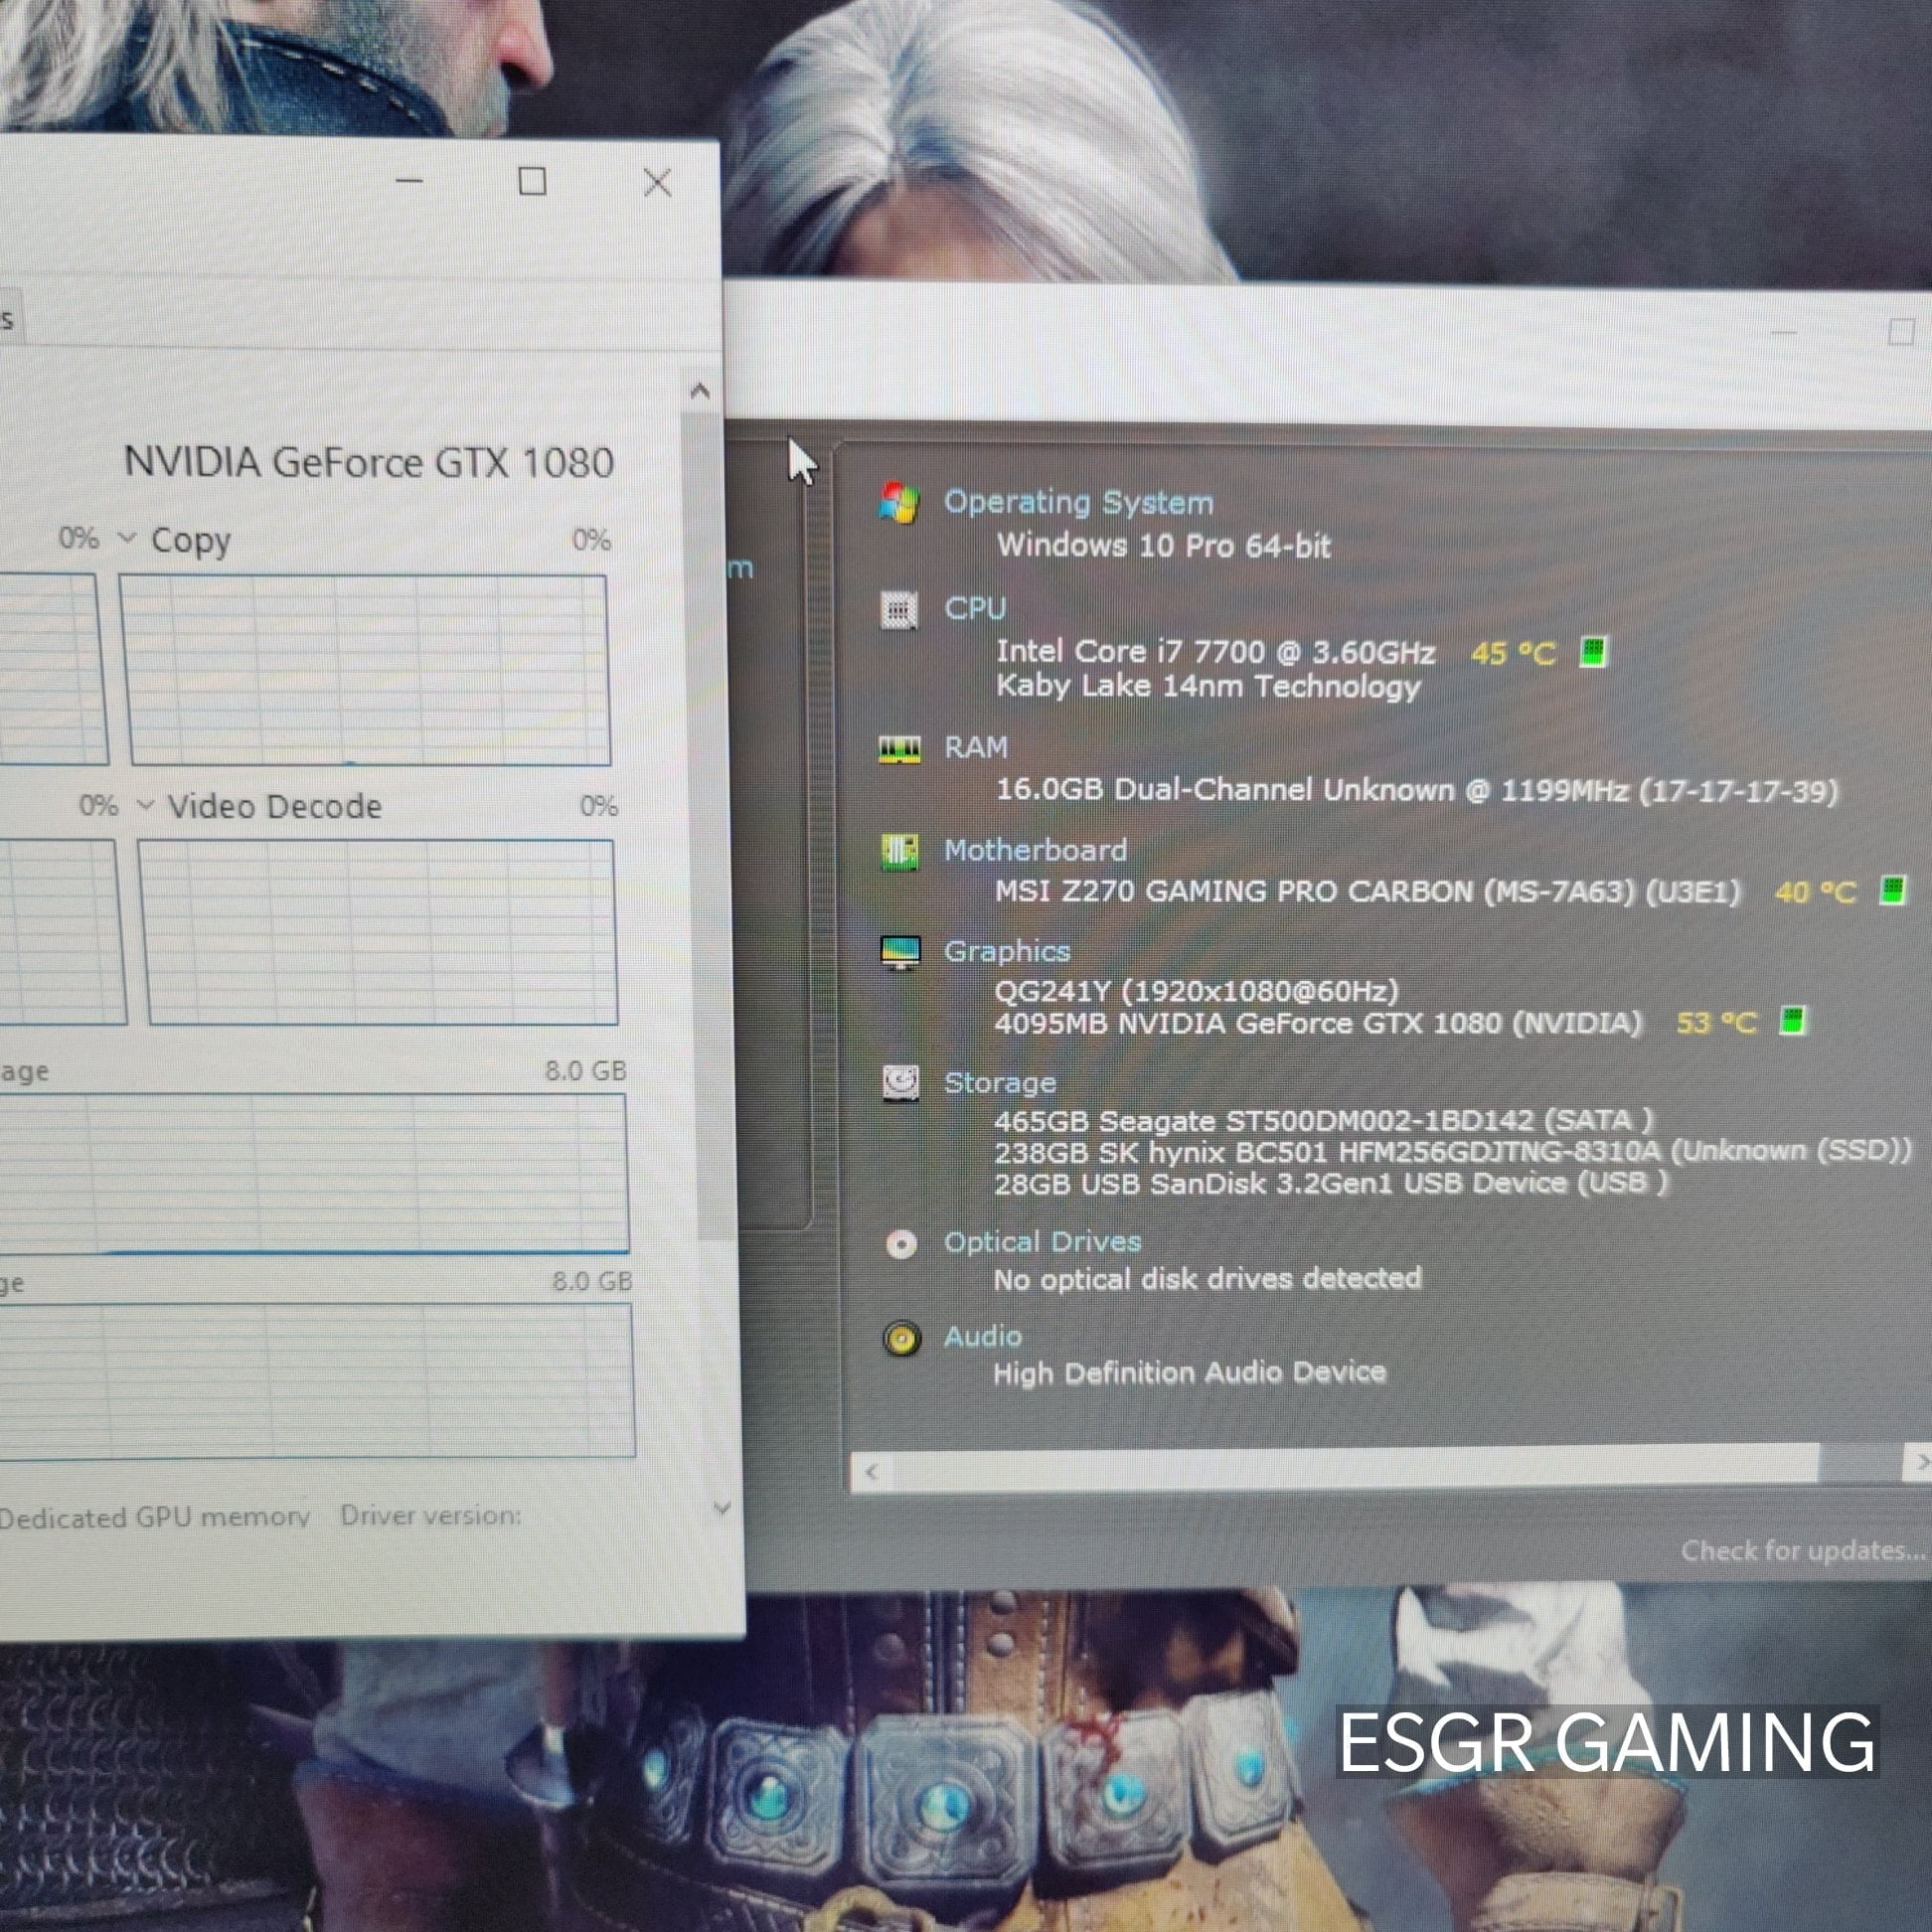Minimize the Task Manager window
This screenshot has width=1932, height=1932.
[x=410, y=181]
